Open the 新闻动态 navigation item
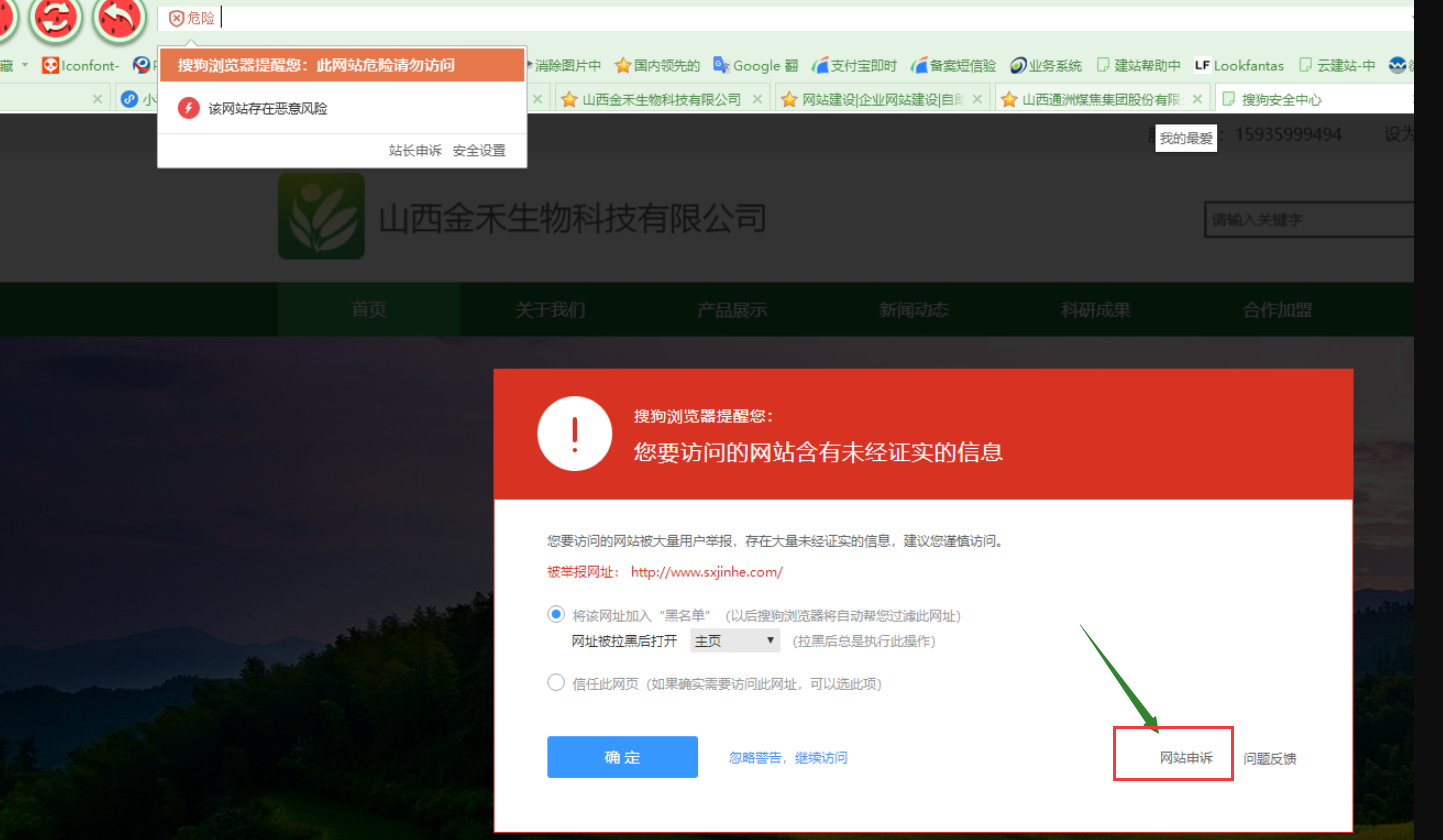 [x=914, y=310]
